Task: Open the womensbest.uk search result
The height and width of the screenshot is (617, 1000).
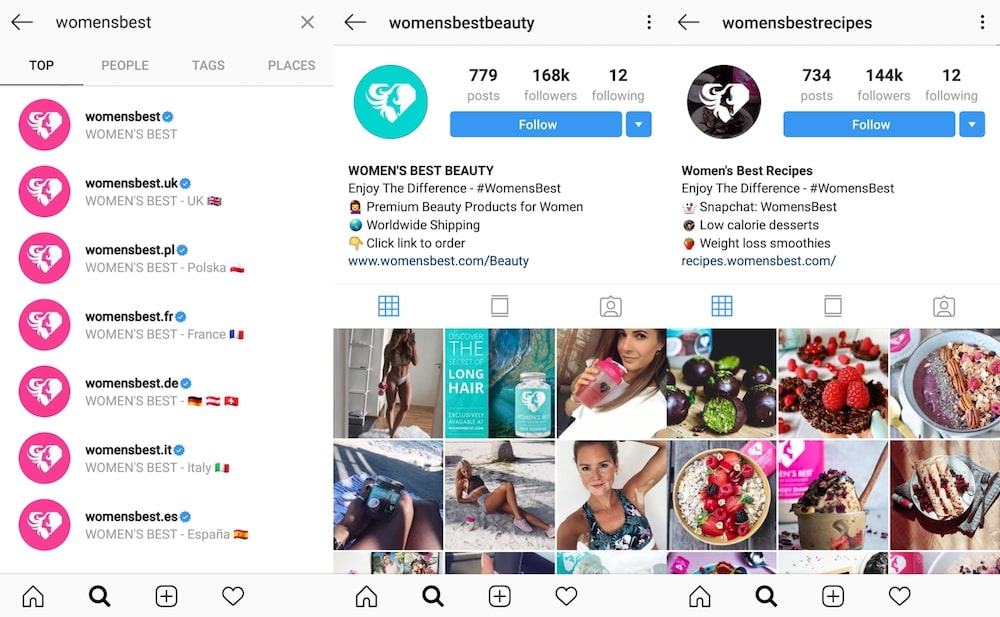Action: tap(166, 191)
